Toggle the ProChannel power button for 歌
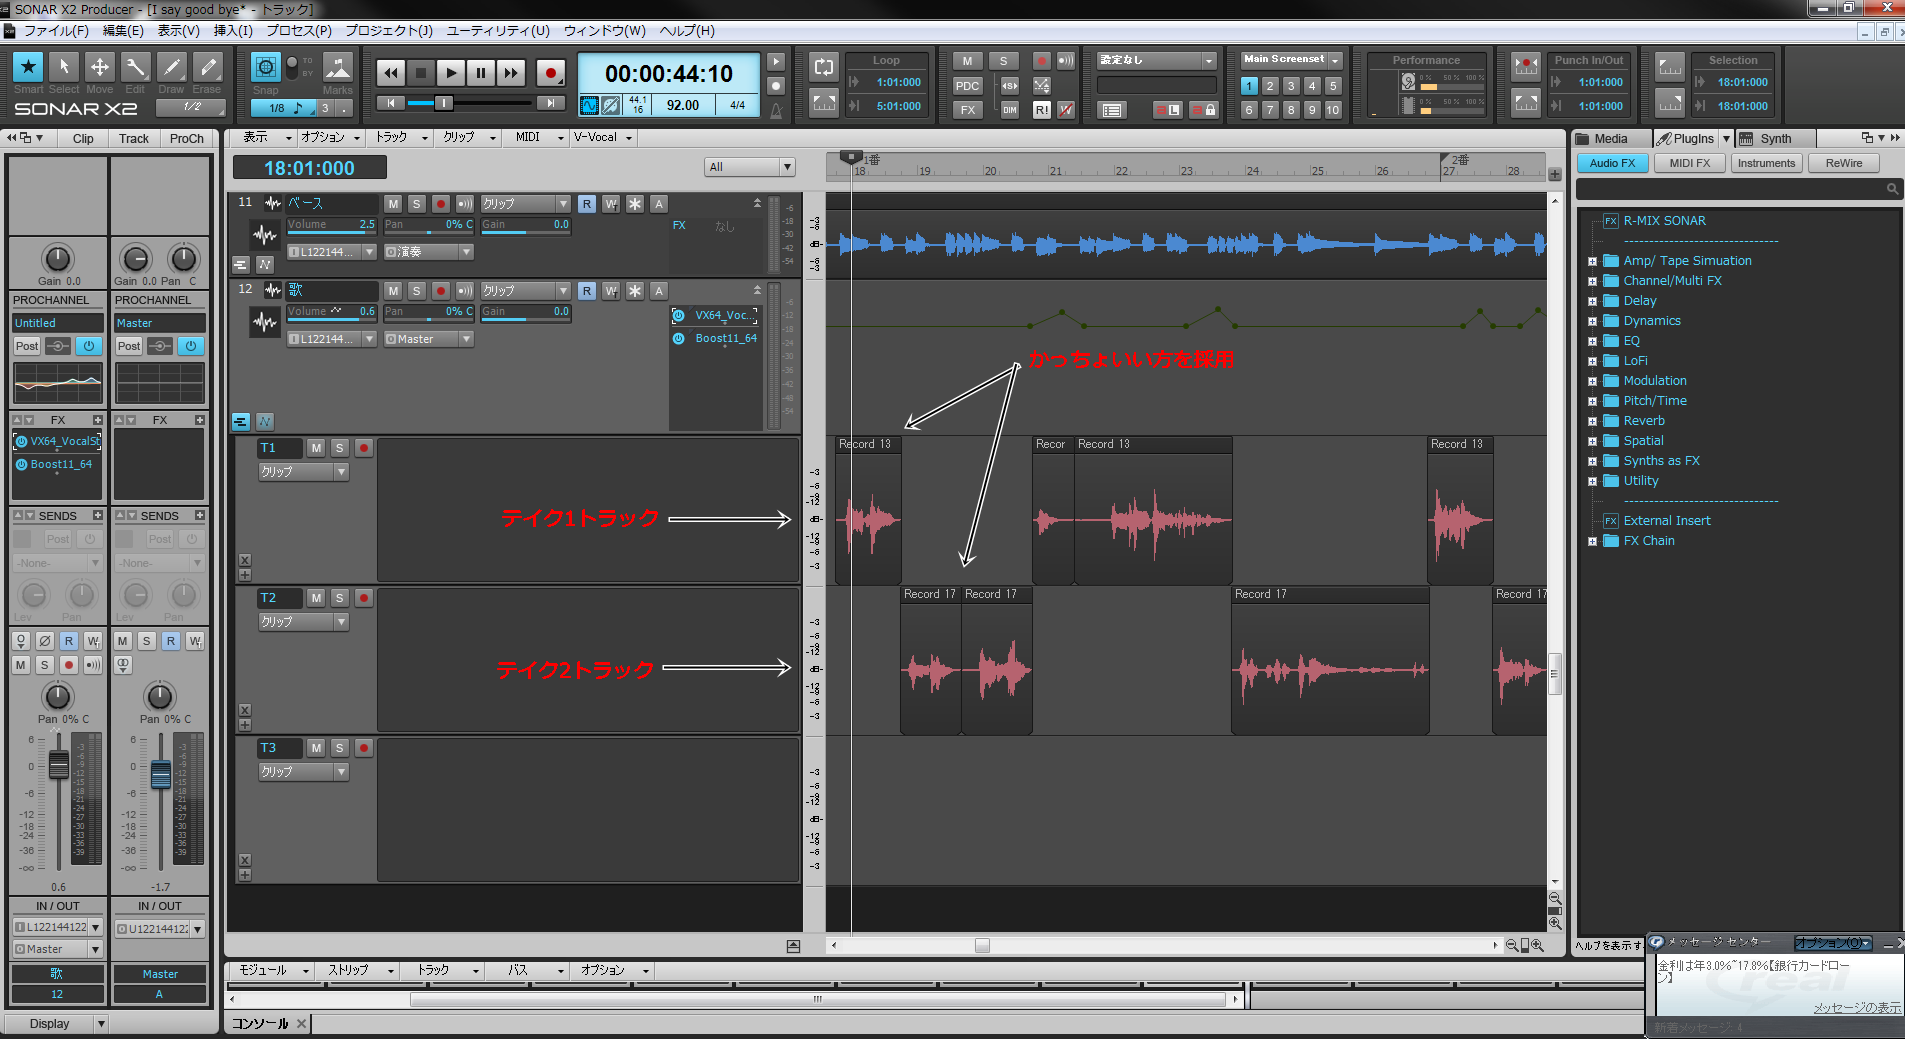 click(89, 346)
